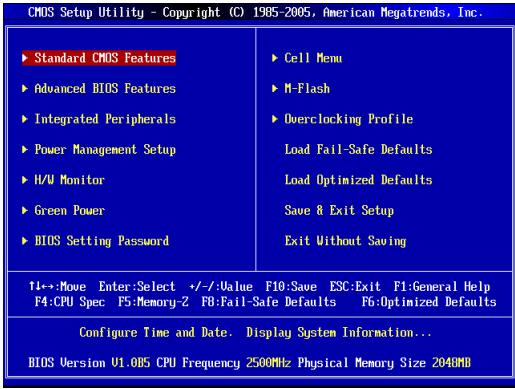Click the F5:Memory-Z hint
Viewport: 515px width, 389px height.
click(153, 302)
